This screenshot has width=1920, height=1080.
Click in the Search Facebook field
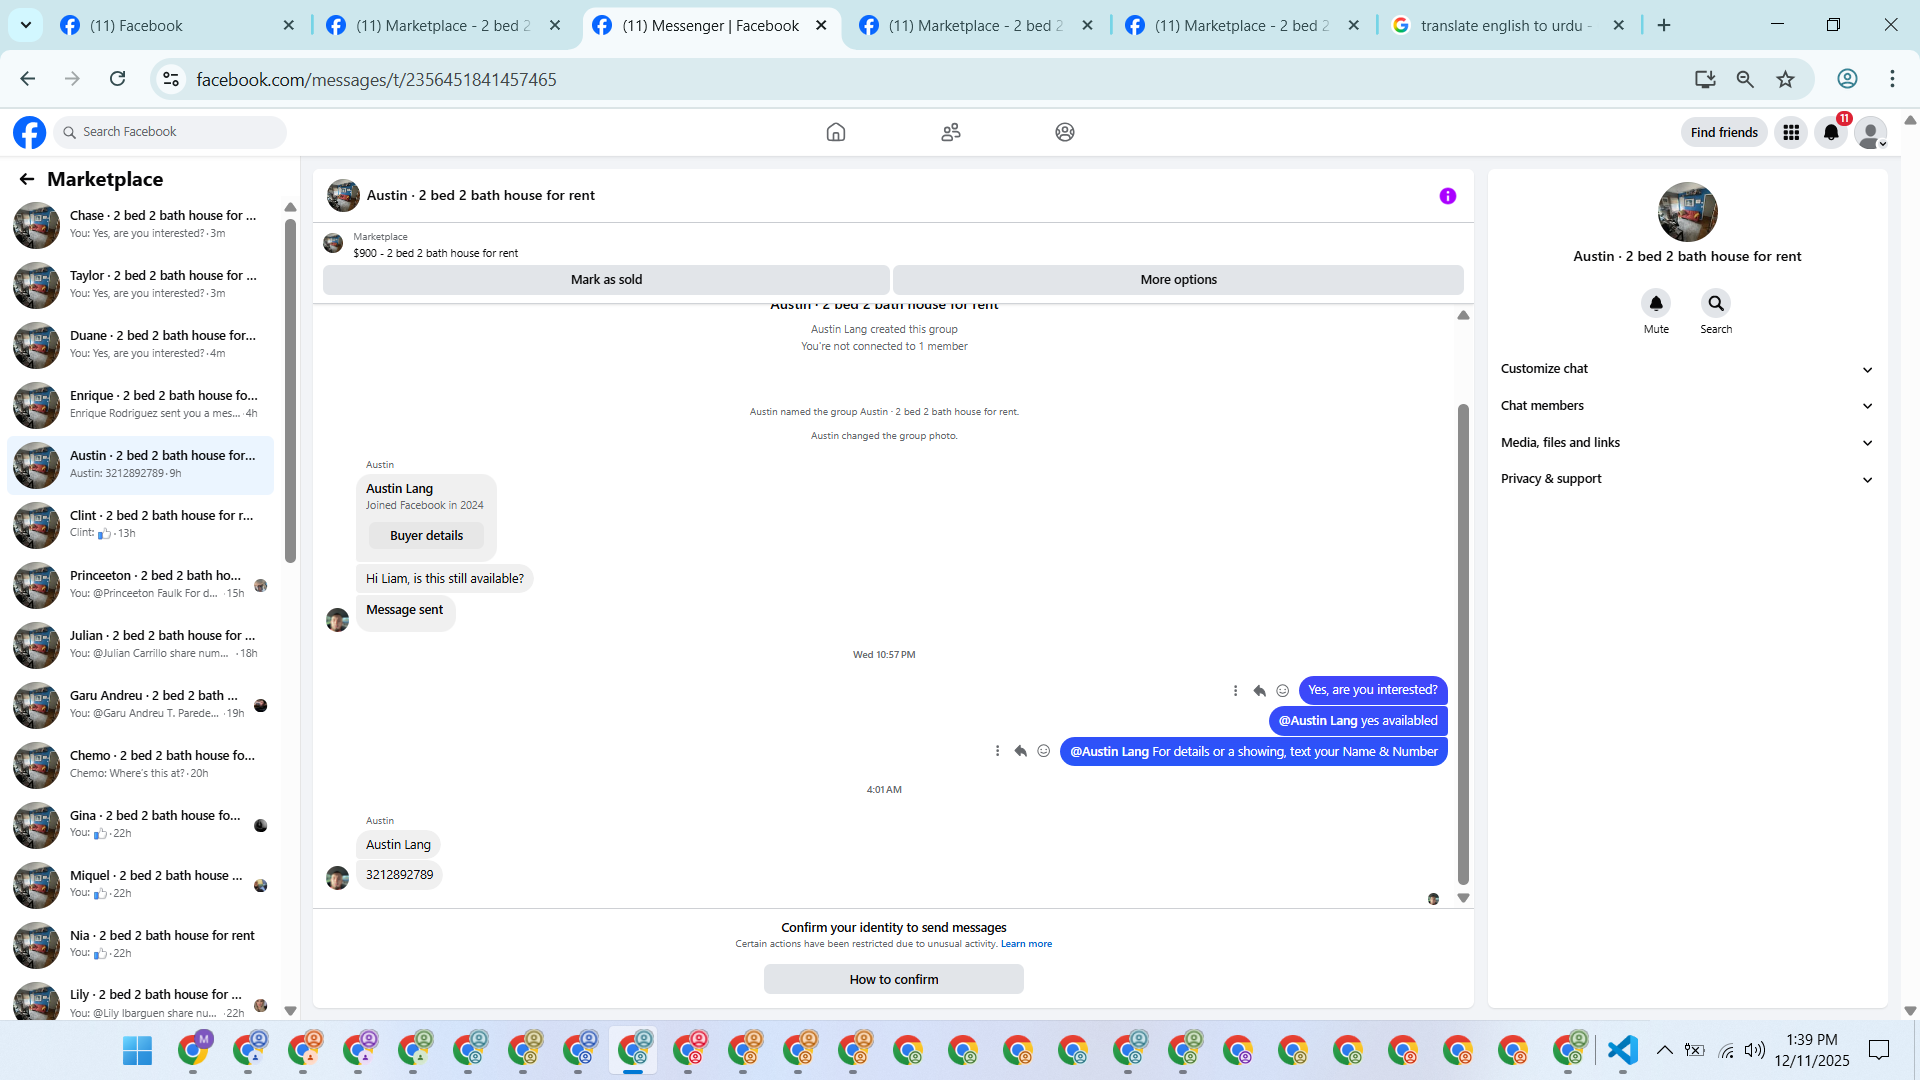[x=178, y=132]
